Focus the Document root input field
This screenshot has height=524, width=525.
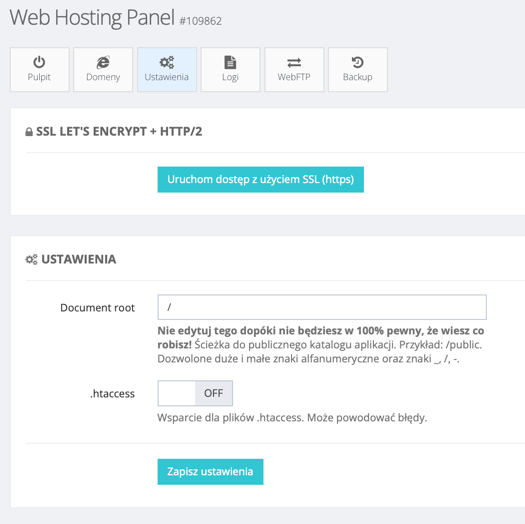[322, 307]
